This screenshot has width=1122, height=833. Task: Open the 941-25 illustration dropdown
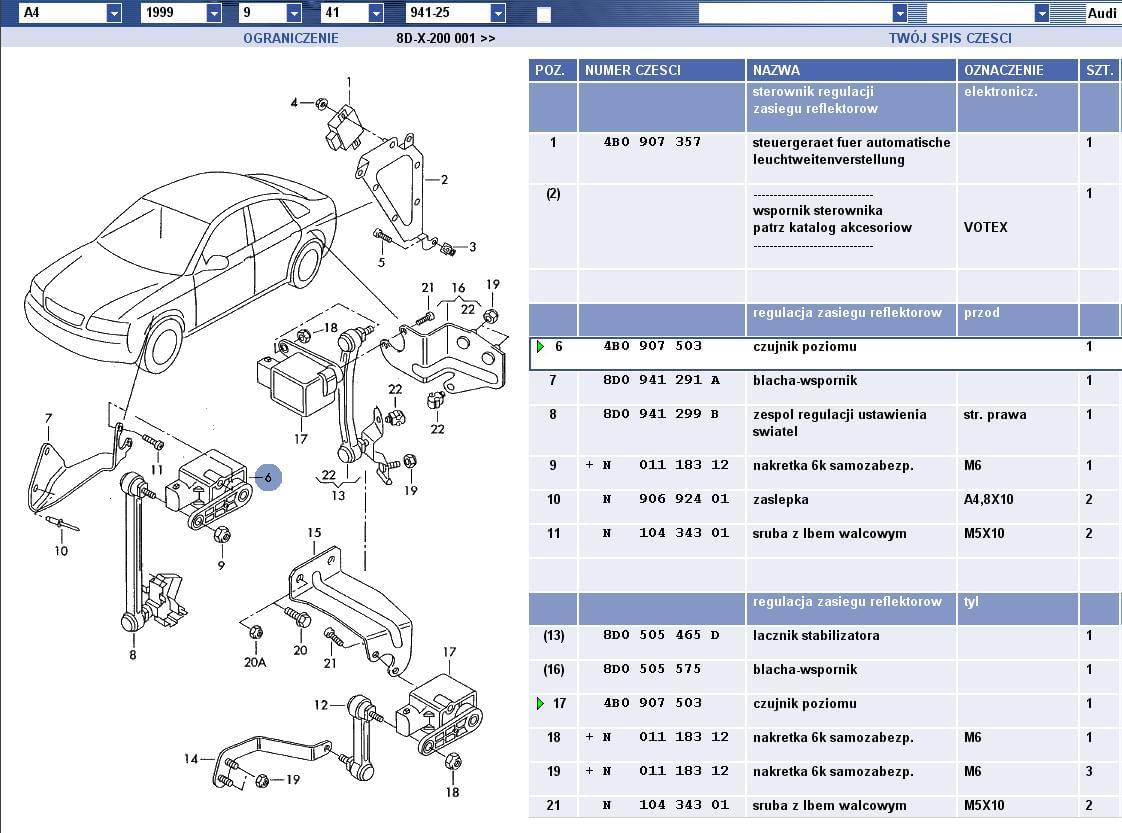pos(498,12)
